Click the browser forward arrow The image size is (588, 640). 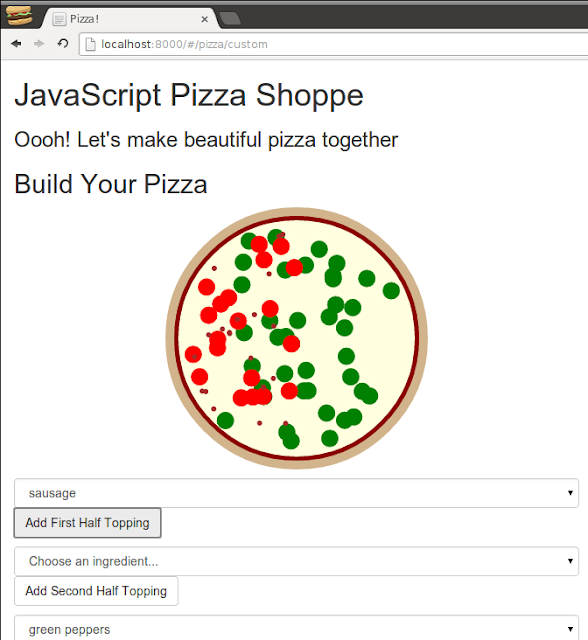click(39, 44)
